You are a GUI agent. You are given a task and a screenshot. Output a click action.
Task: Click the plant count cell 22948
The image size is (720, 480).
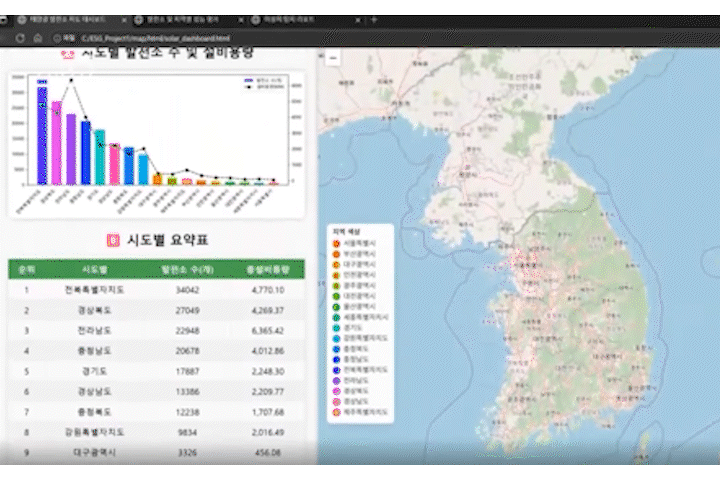187,331
